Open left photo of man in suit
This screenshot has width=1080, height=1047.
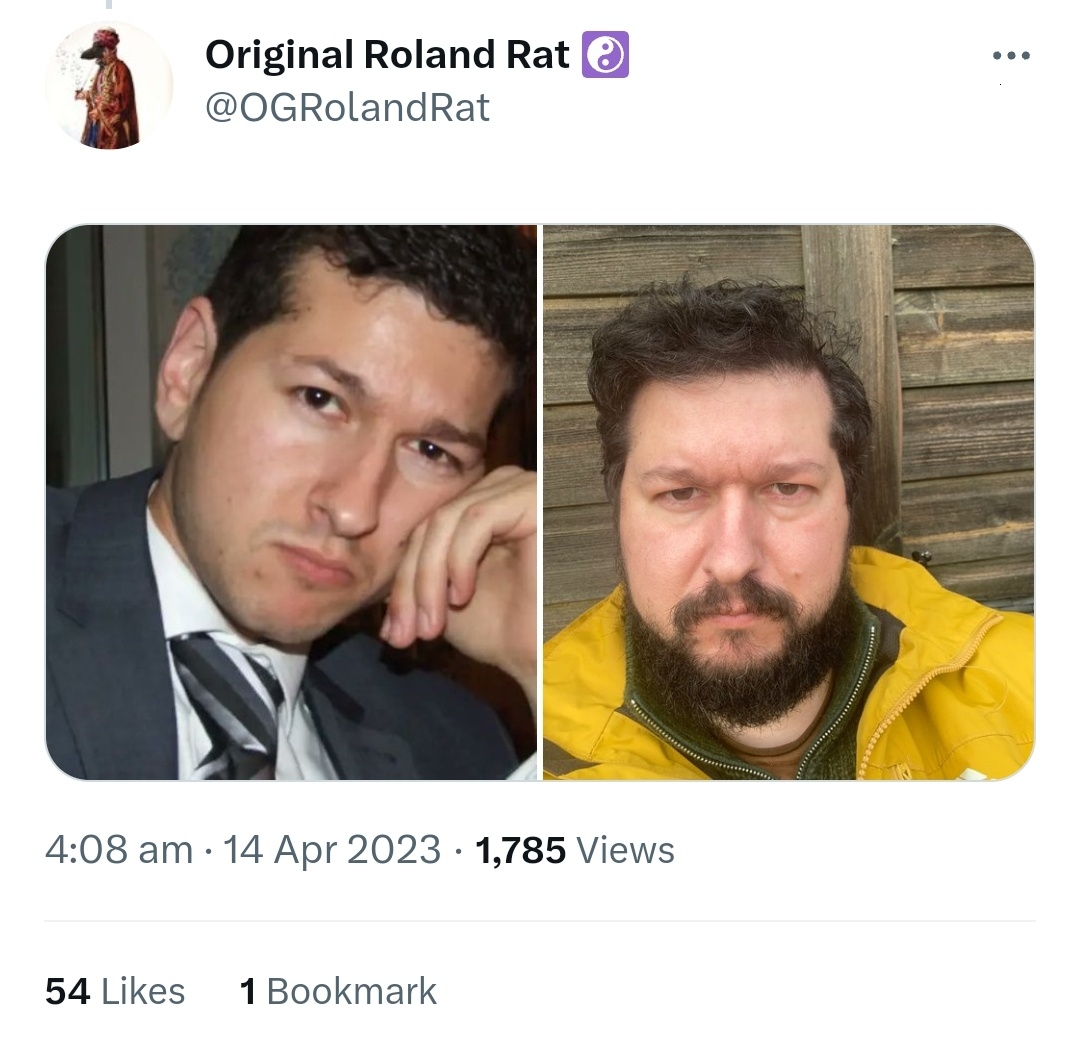click(x=291, y=502)
